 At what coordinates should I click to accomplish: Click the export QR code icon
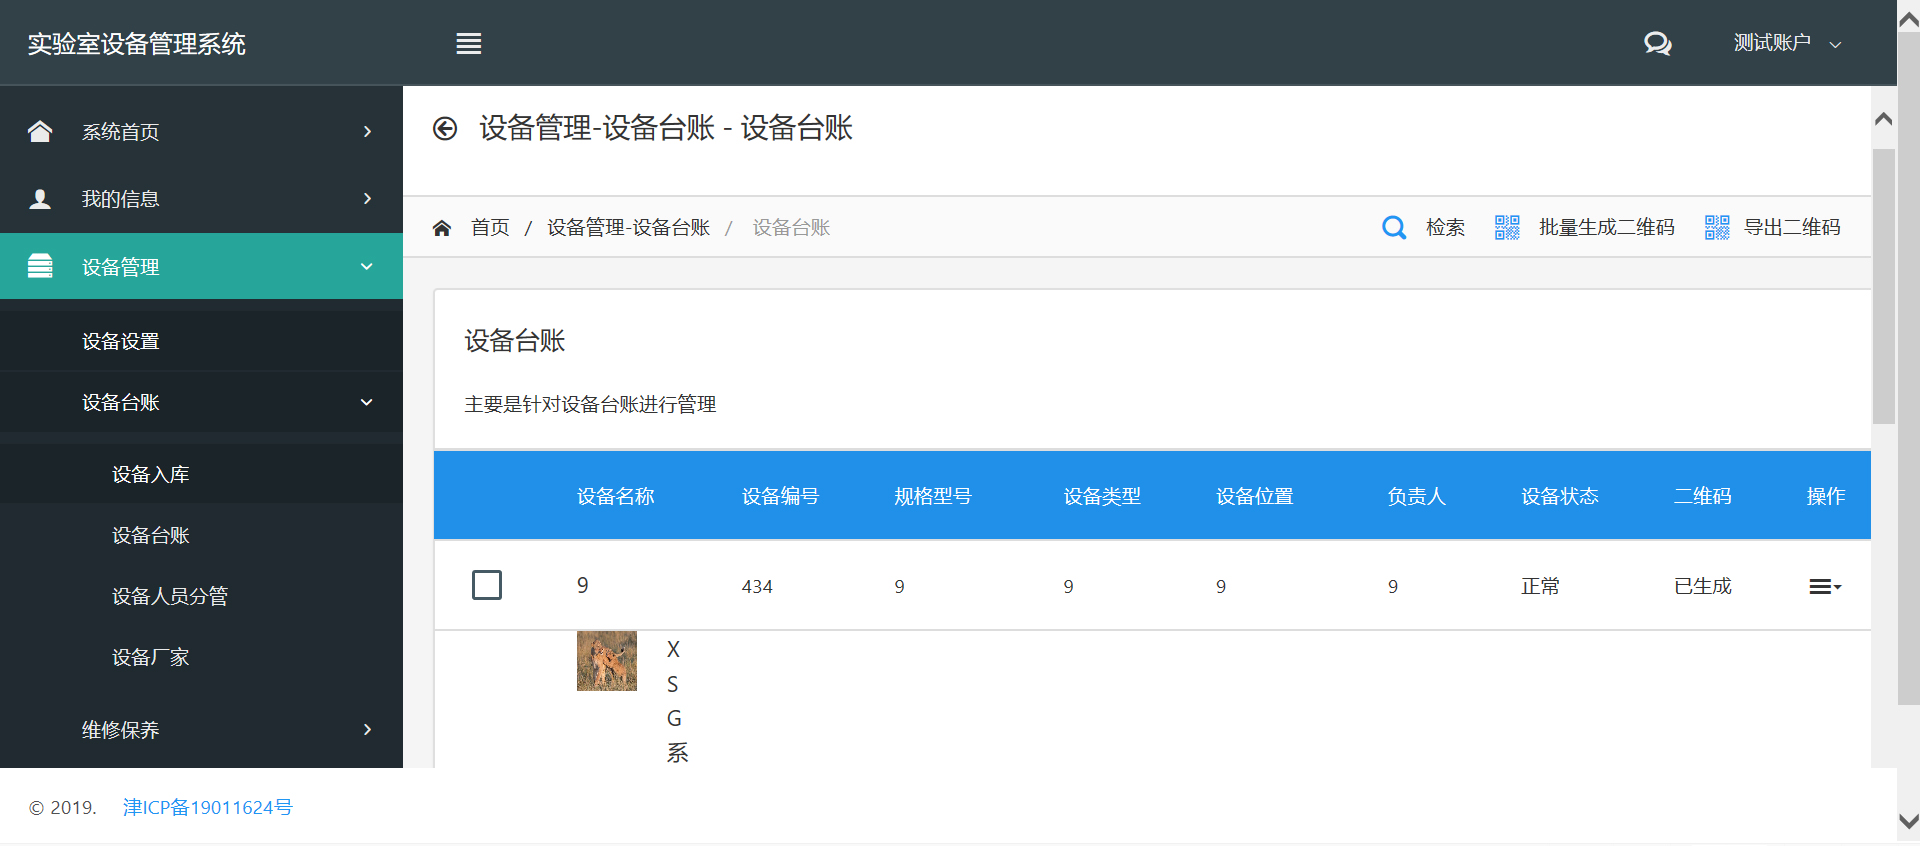1716,228
